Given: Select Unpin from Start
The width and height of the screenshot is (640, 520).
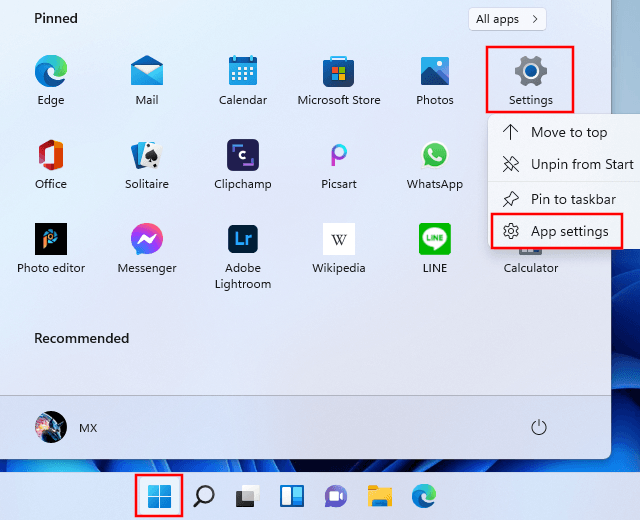Looking at the screenshot, I should coord(565,164).
